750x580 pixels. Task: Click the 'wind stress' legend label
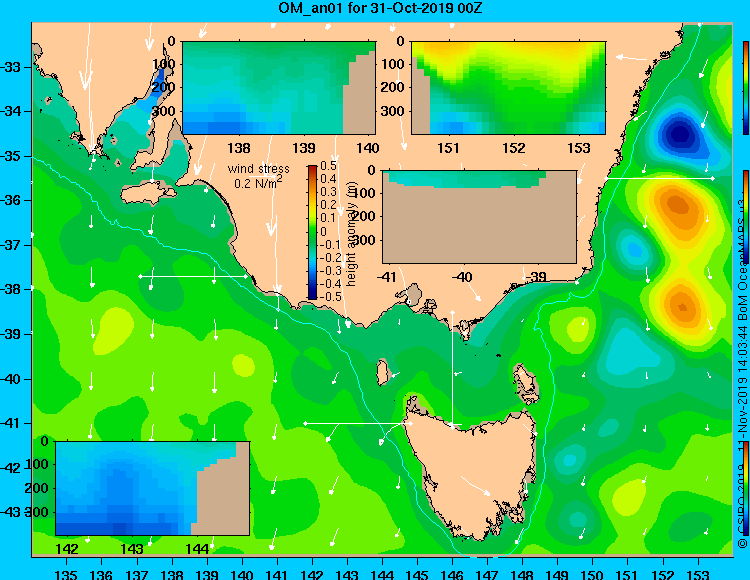click(x=258, y=169)
